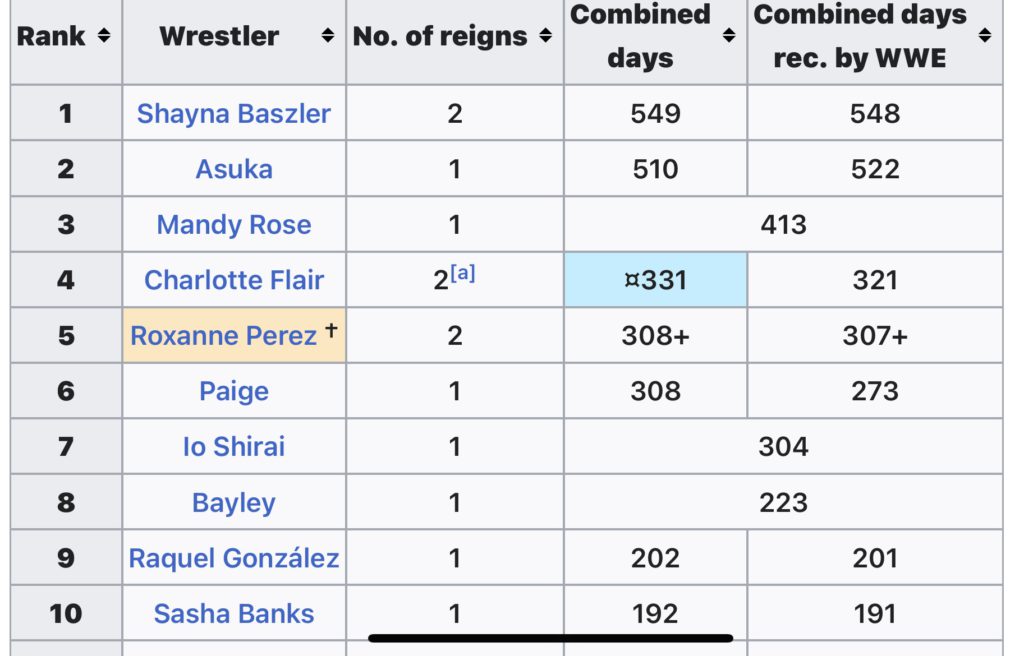The image size is (1024, 656).
Task: Open the Bayley article link
Action: (x=234, y=502)
